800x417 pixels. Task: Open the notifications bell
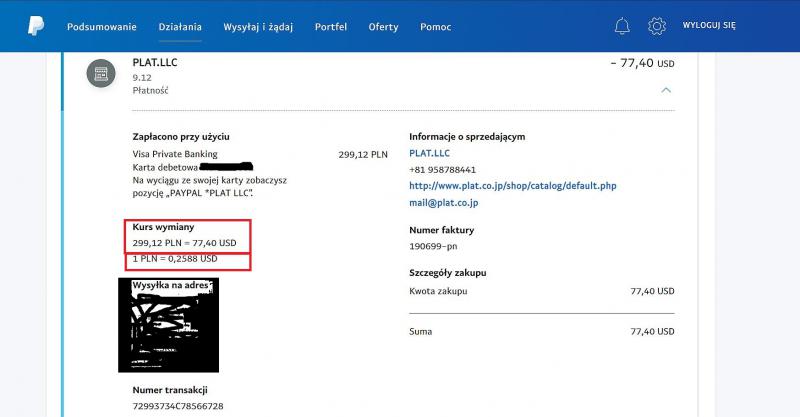tap(622, 26)
